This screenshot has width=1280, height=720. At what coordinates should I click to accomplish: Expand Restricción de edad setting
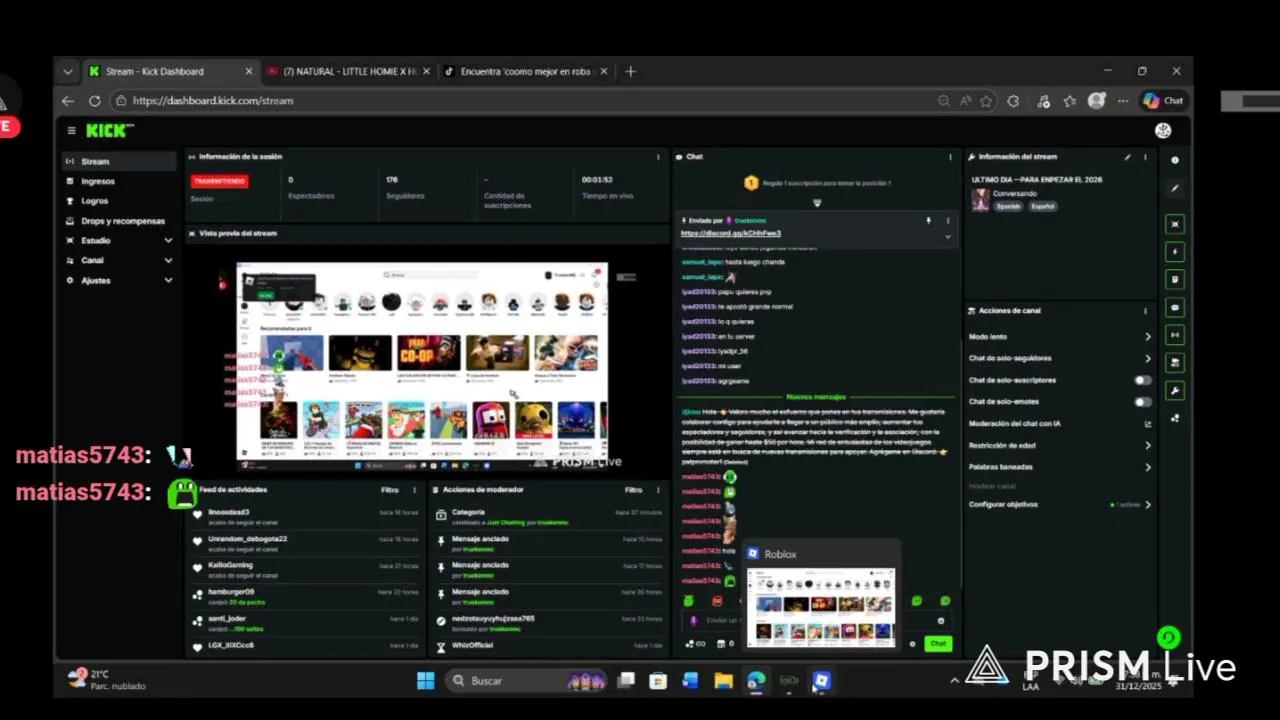(1060, 446)
